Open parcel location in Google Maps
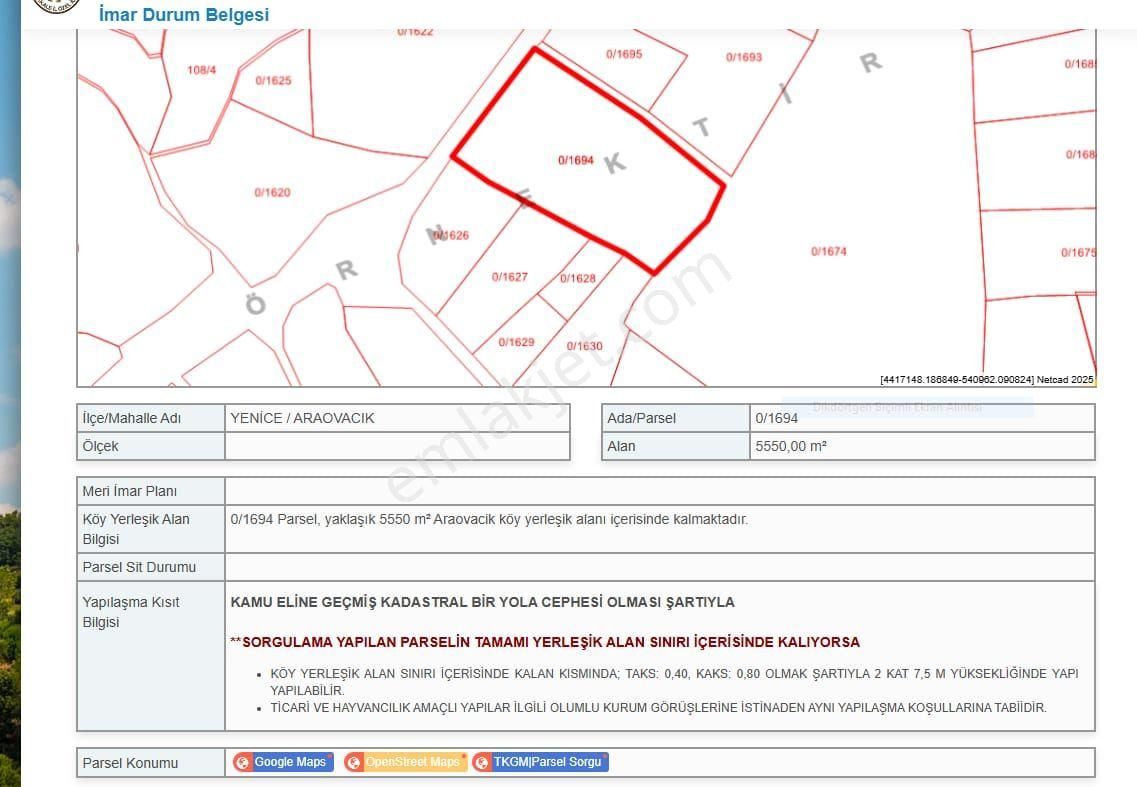Screen dimensions: 1137x787 click(x=290, y=762)
